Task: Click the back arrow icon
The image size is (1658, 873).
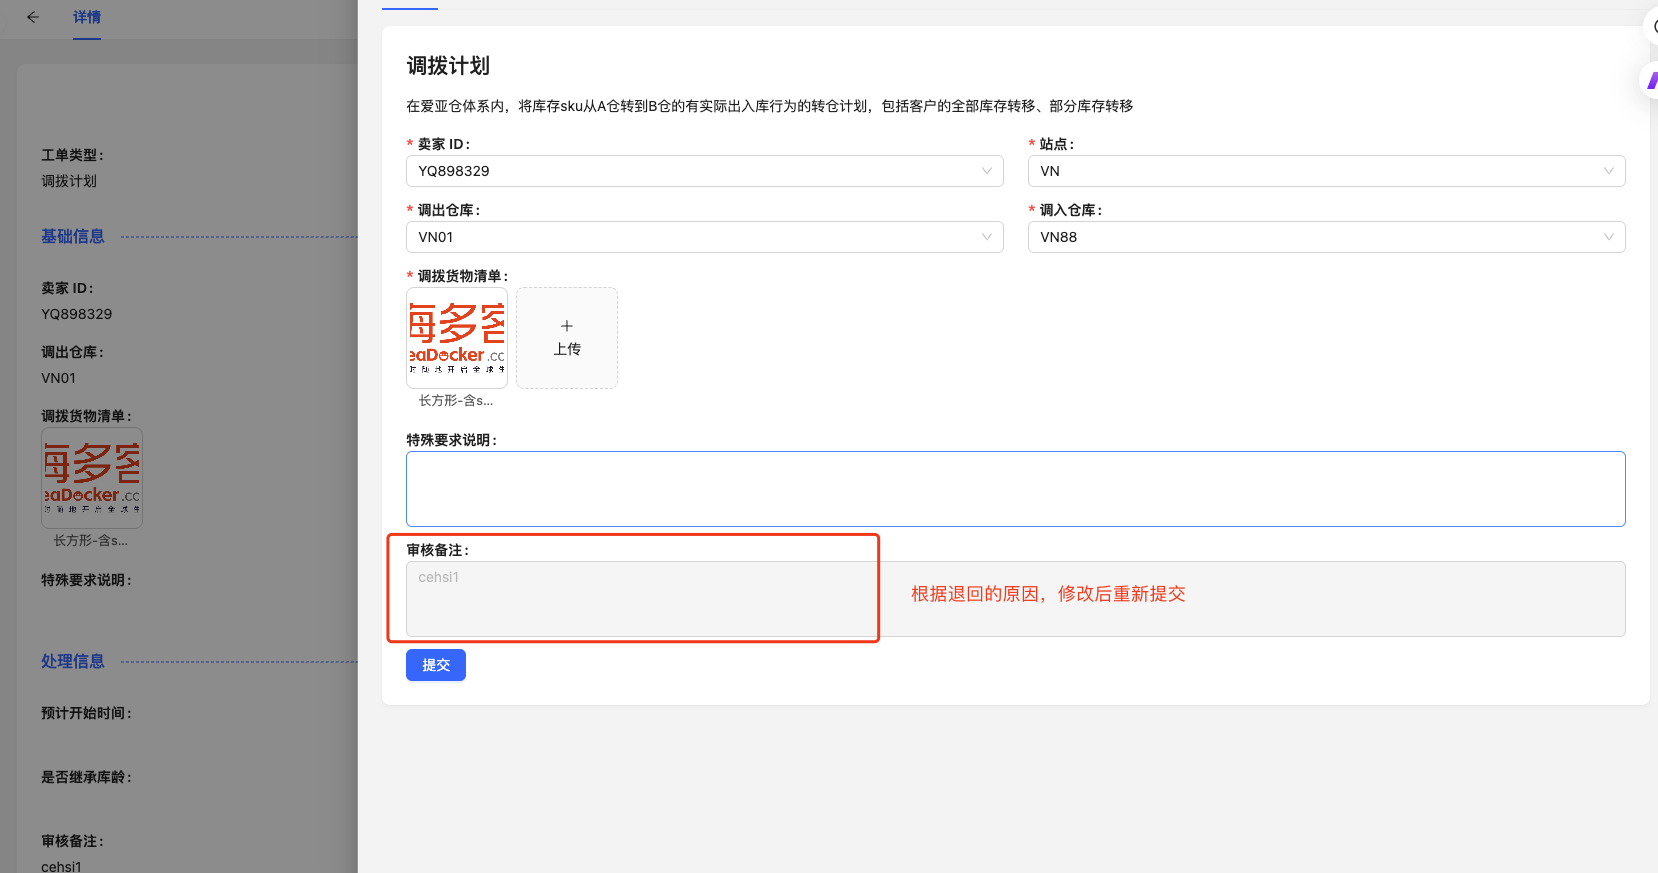Action: pyautogui.click(x=33, y=17)
